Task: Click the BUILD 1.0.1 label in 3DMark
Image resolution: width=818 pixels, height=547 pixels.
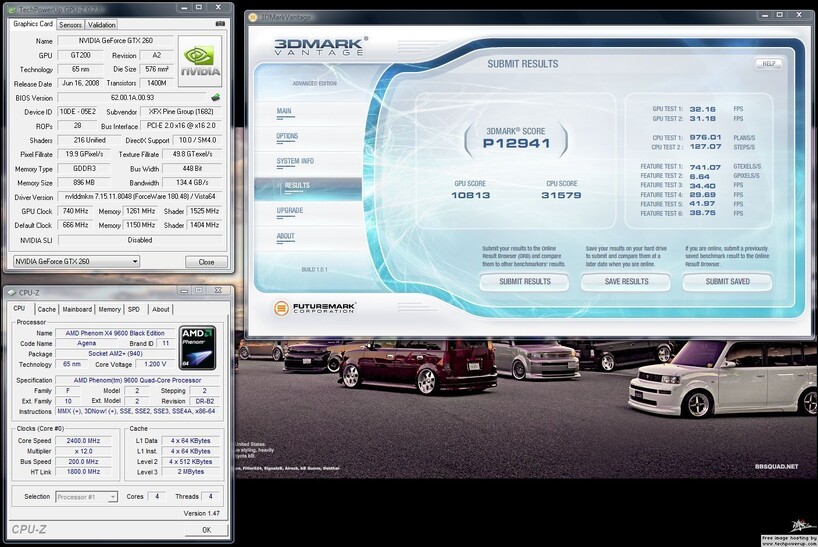Action: 314,270
